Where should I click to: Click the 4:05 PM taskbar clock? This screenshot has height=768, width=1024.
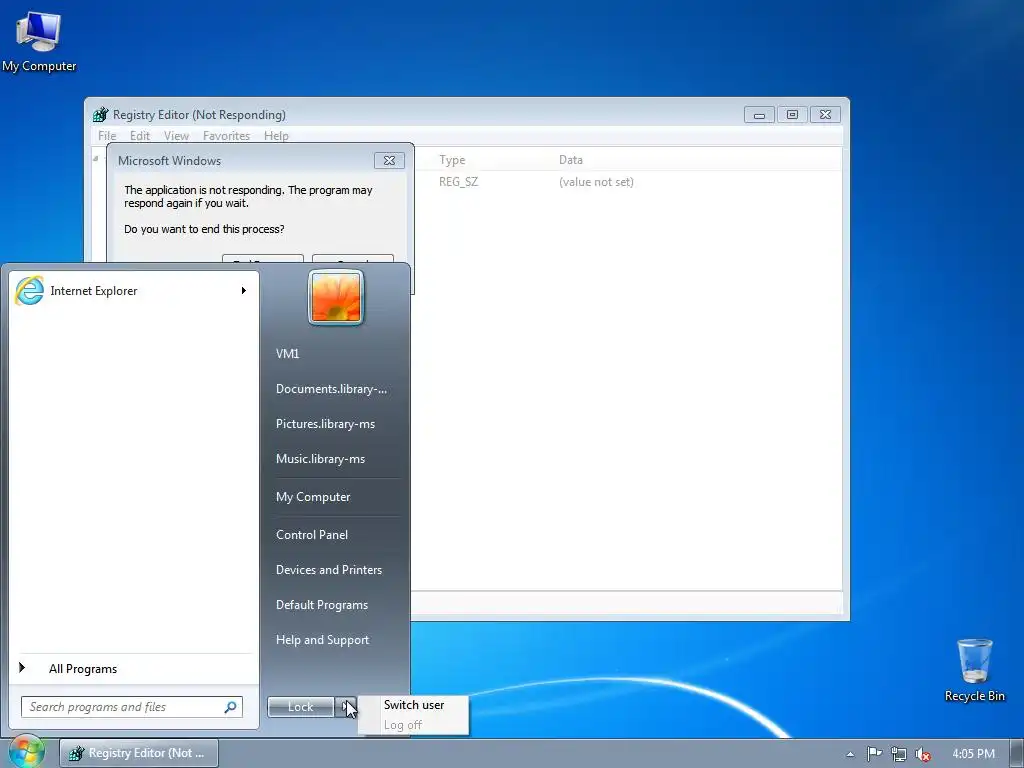click(973, 754)
